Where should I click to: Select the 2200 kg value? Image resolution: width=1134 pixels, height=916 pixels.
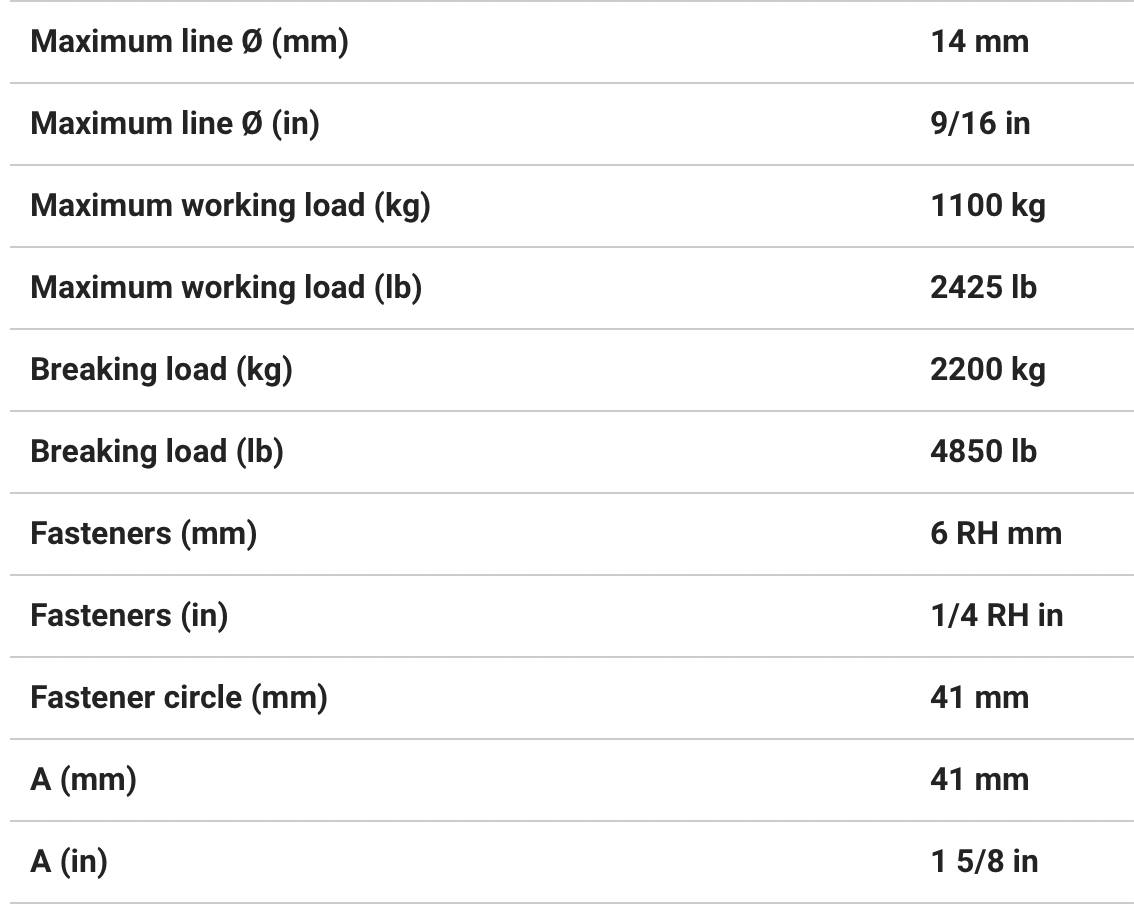tap(987, 370)
